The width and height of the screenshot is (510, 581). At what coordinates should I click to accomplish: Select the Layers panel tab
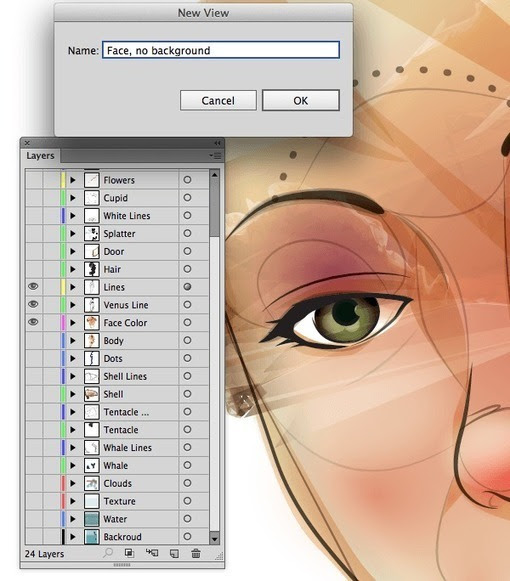tap(40, 156)
